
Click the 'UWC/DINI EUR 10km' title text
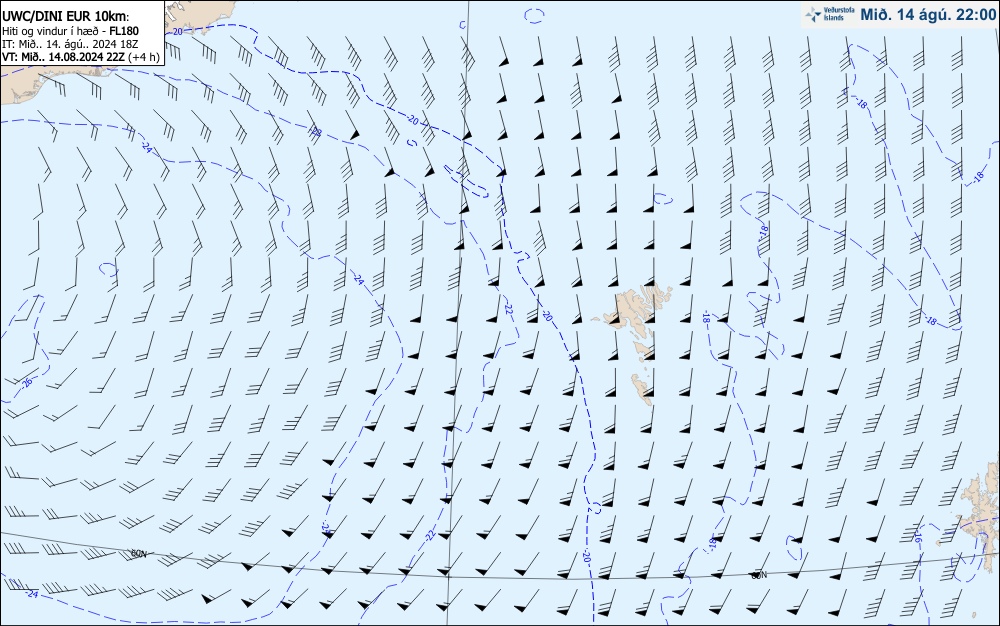point(66,17)
